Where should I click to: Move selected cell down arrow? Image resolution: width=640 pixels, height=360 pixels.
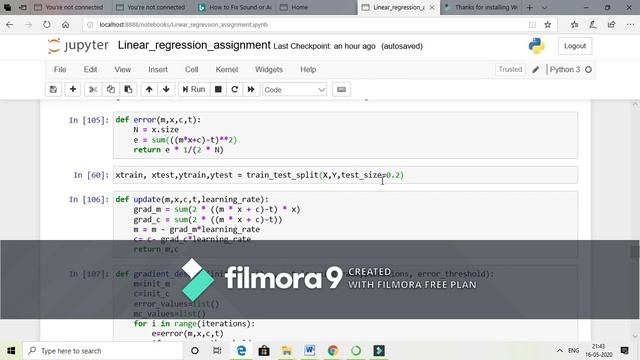click(166, 89)
